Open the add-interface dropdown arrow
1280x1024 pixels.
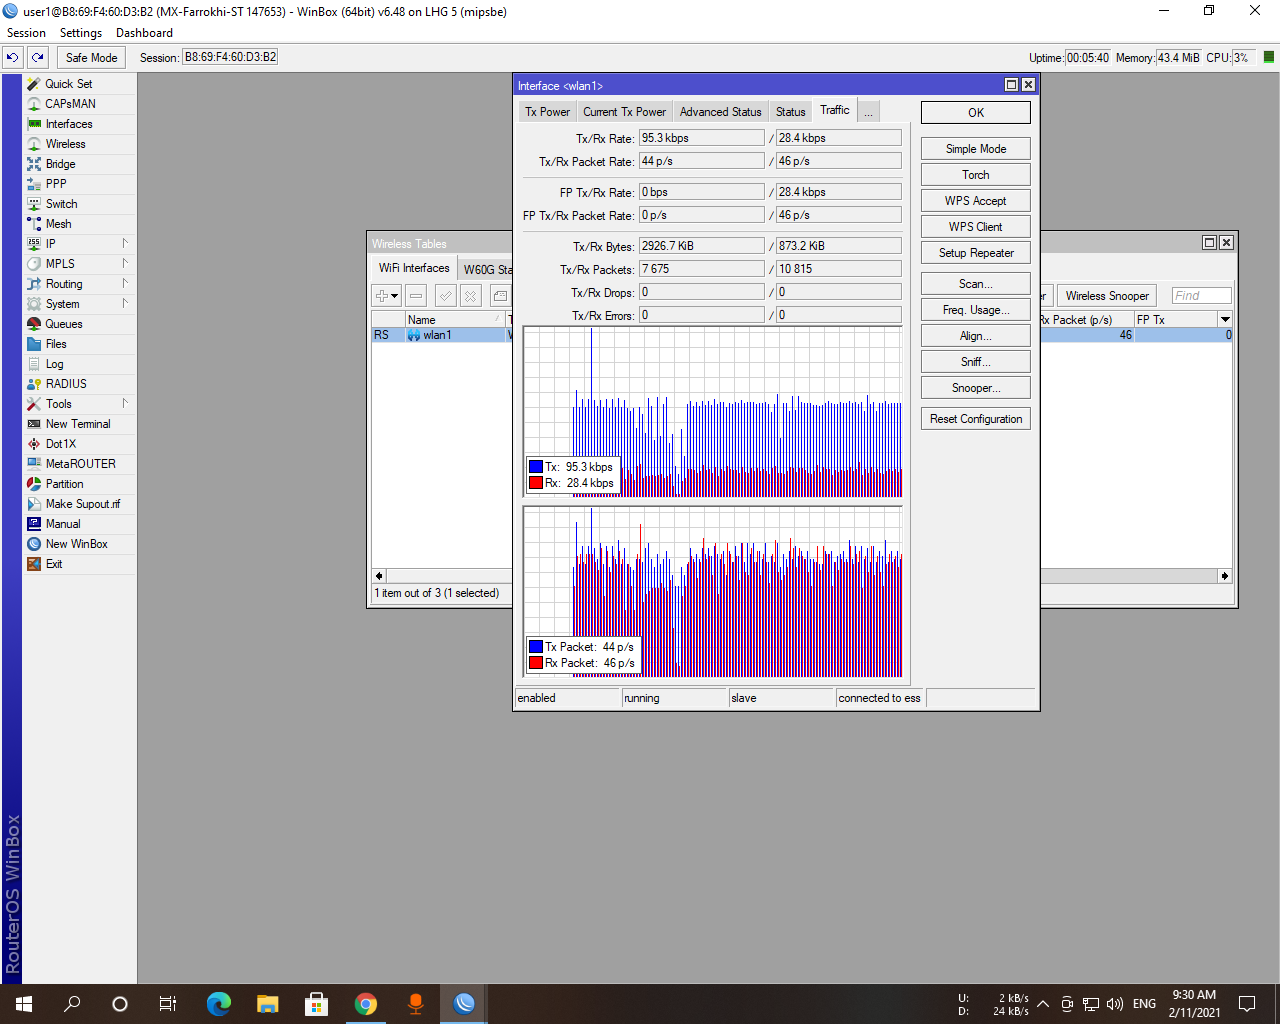point(392,295)
